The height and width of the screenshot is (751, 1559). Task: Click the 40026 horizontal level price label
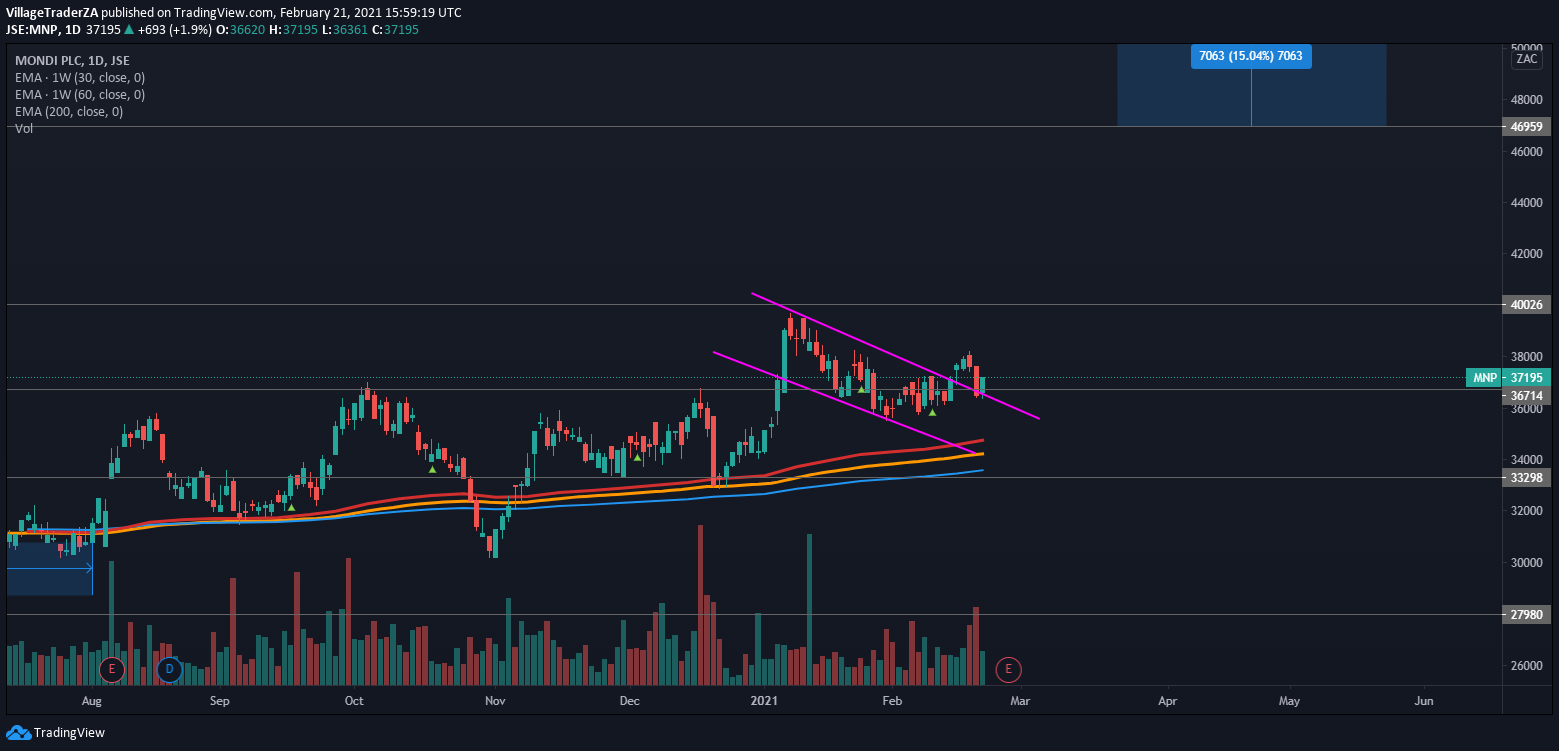(x=1526, y=305)
